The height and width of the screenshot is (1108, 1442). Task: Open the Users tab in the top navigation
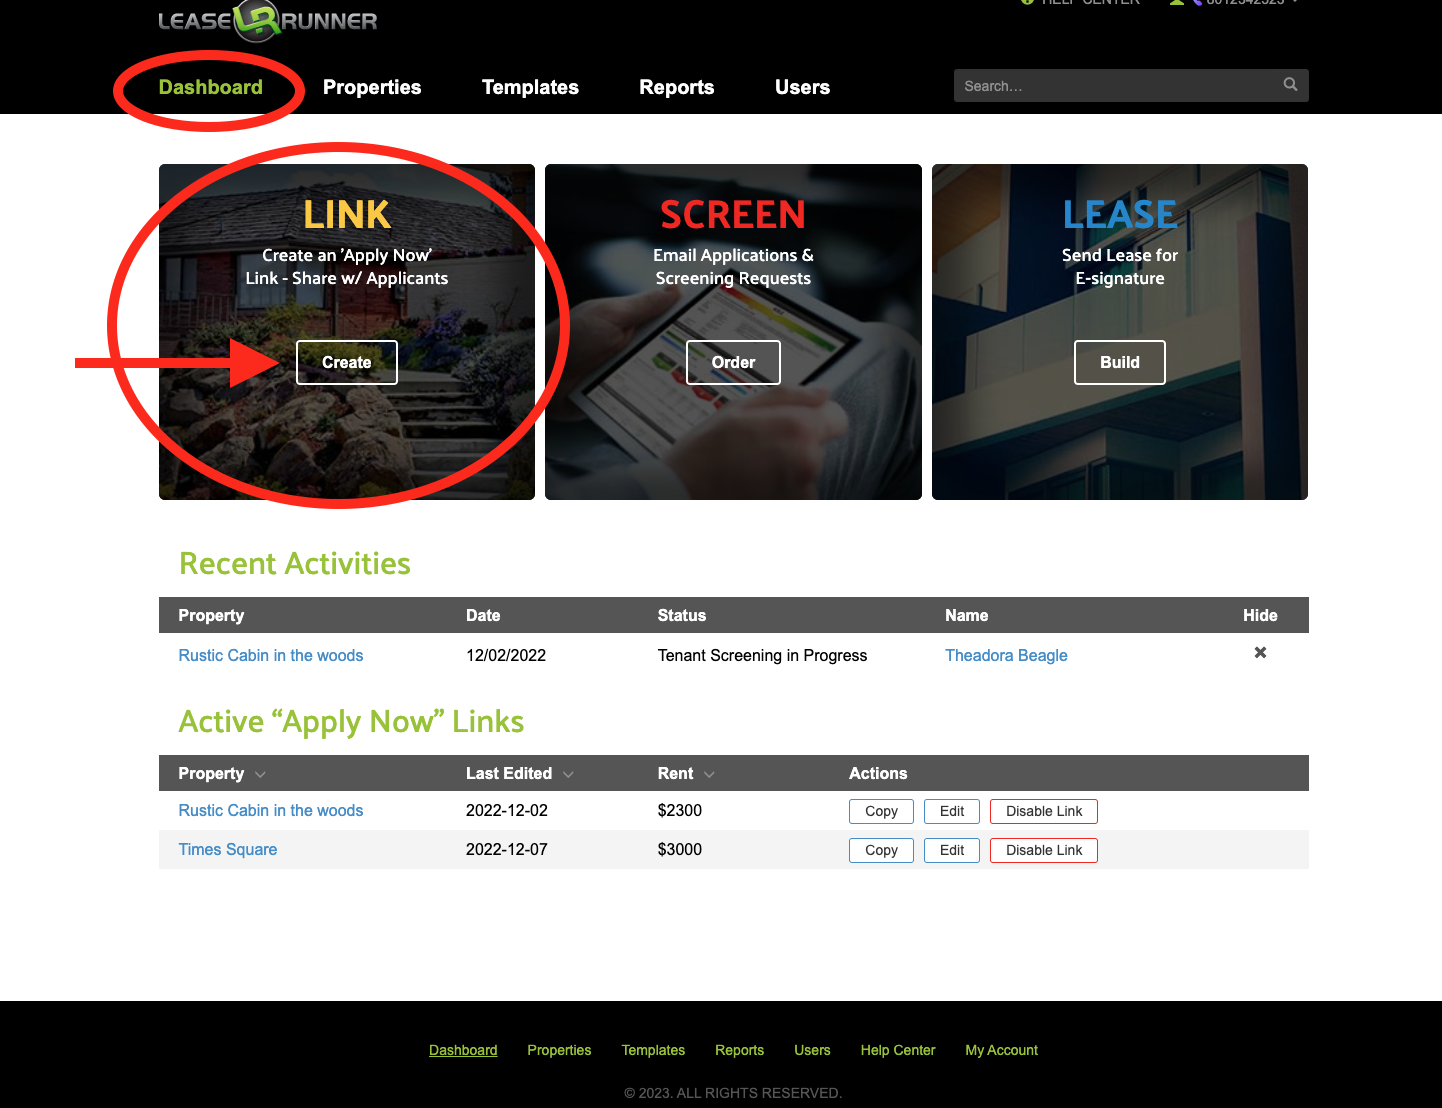pos(802,88)
